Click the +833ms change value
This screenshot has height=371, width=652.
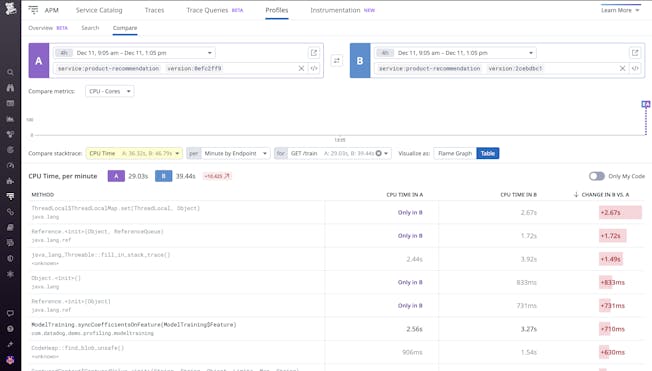coord(612,282)
